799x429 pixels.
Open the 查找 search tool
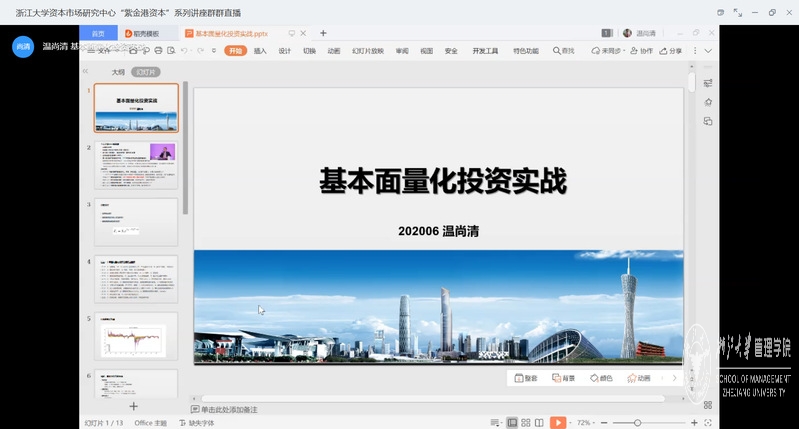tap(564, 51)
